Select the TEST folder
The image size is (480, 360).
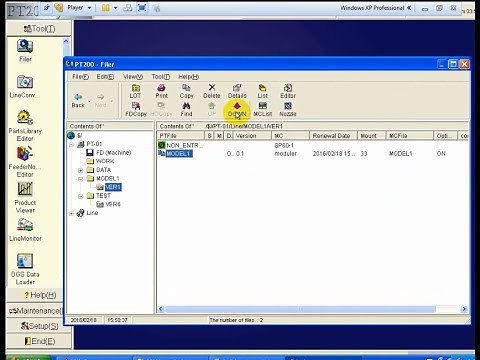103,196
